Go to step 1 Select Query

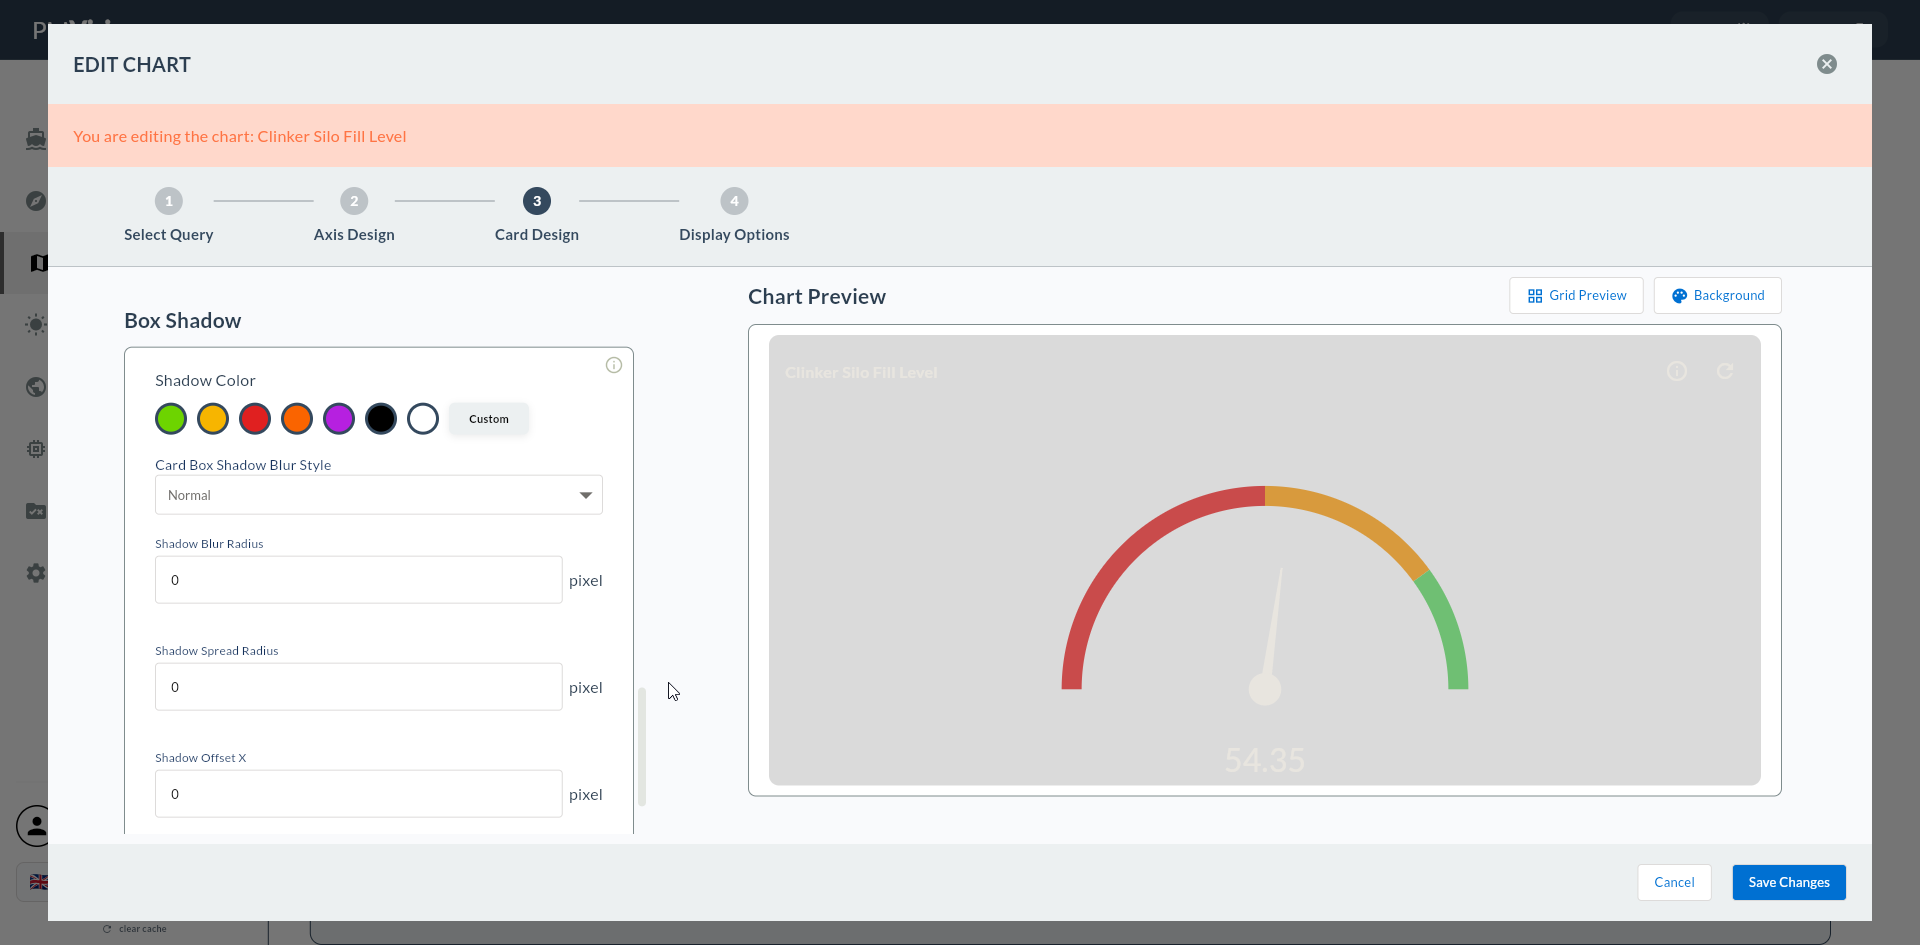tap(169, 215)
